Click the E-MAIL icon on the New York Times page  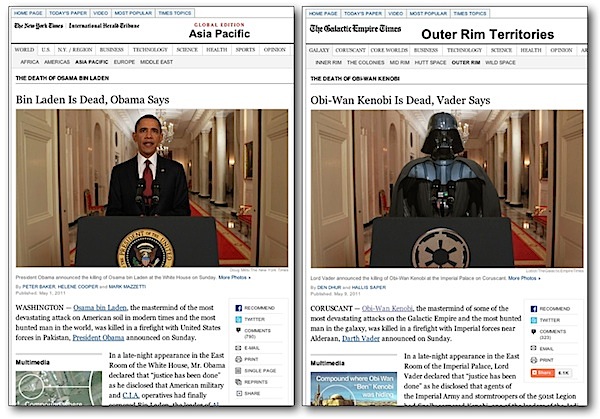pyautogui.click(x=239, y=348)
